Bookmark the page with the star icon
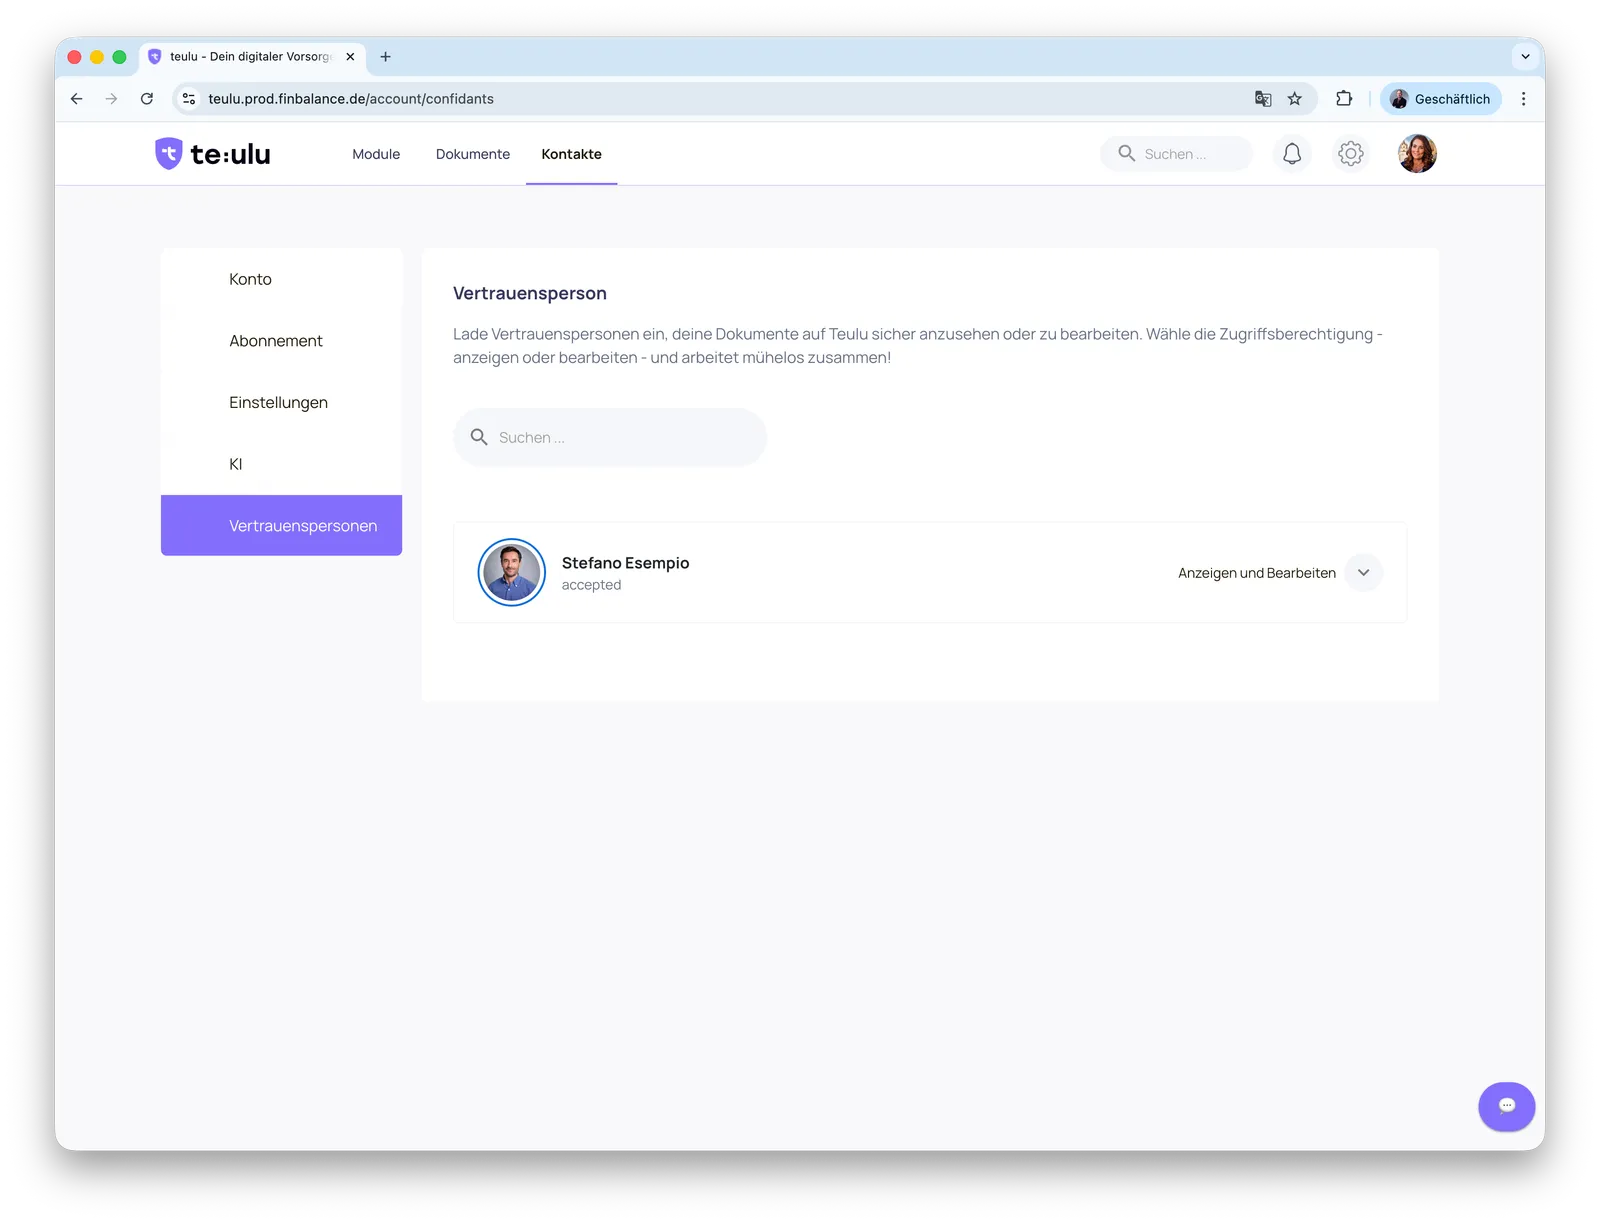Viewport: 1600px width, 1223px height. click(1295, 99)
